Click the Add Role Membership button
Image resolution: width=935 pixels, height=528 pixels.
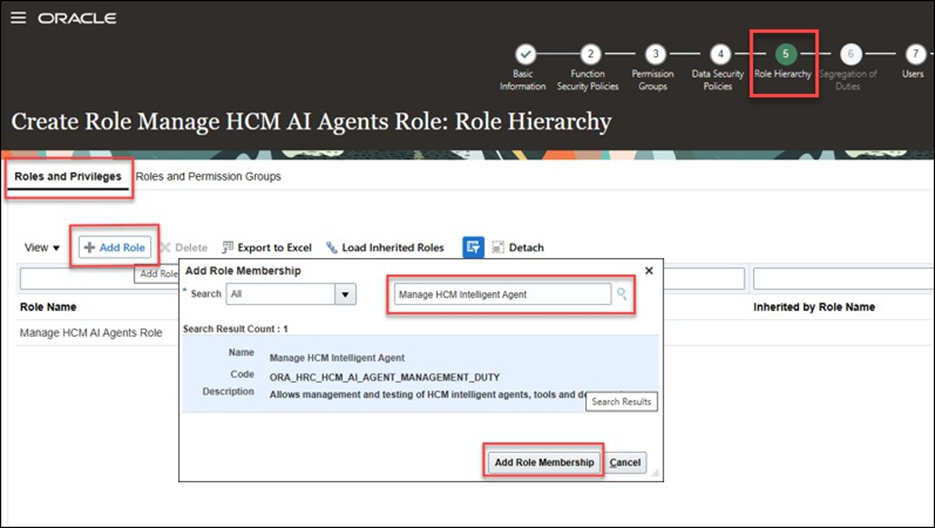(x=544, y=462)
